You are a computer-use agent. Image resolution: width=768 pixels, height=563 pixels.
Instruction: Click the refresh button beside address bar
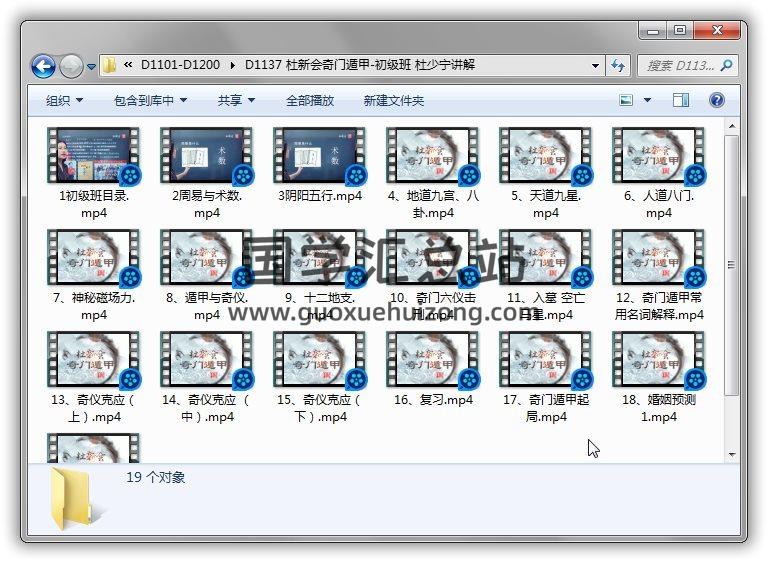point(618,66)
